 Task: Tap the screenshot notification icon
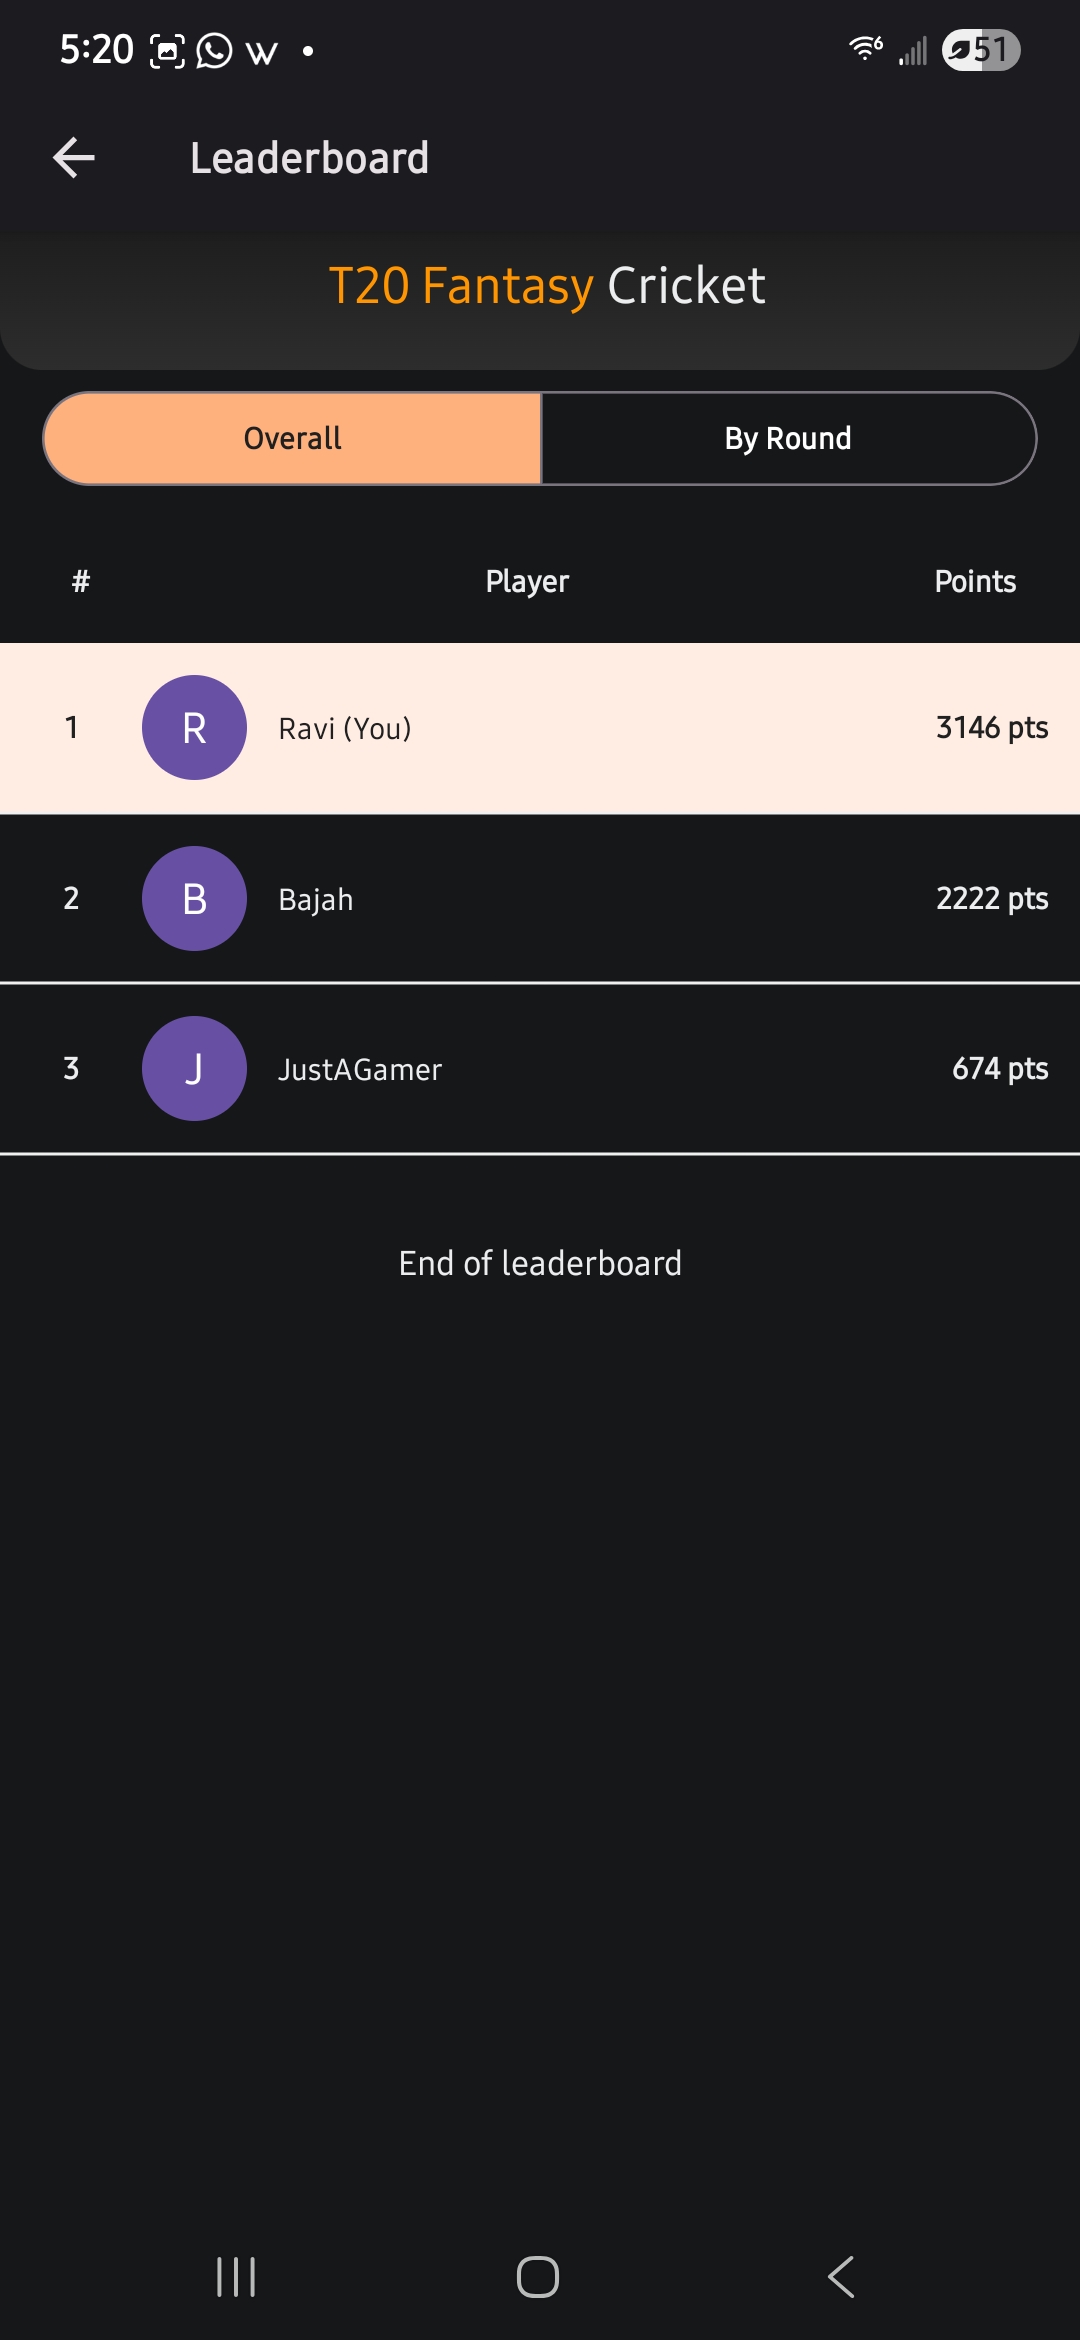click(167, 50)
